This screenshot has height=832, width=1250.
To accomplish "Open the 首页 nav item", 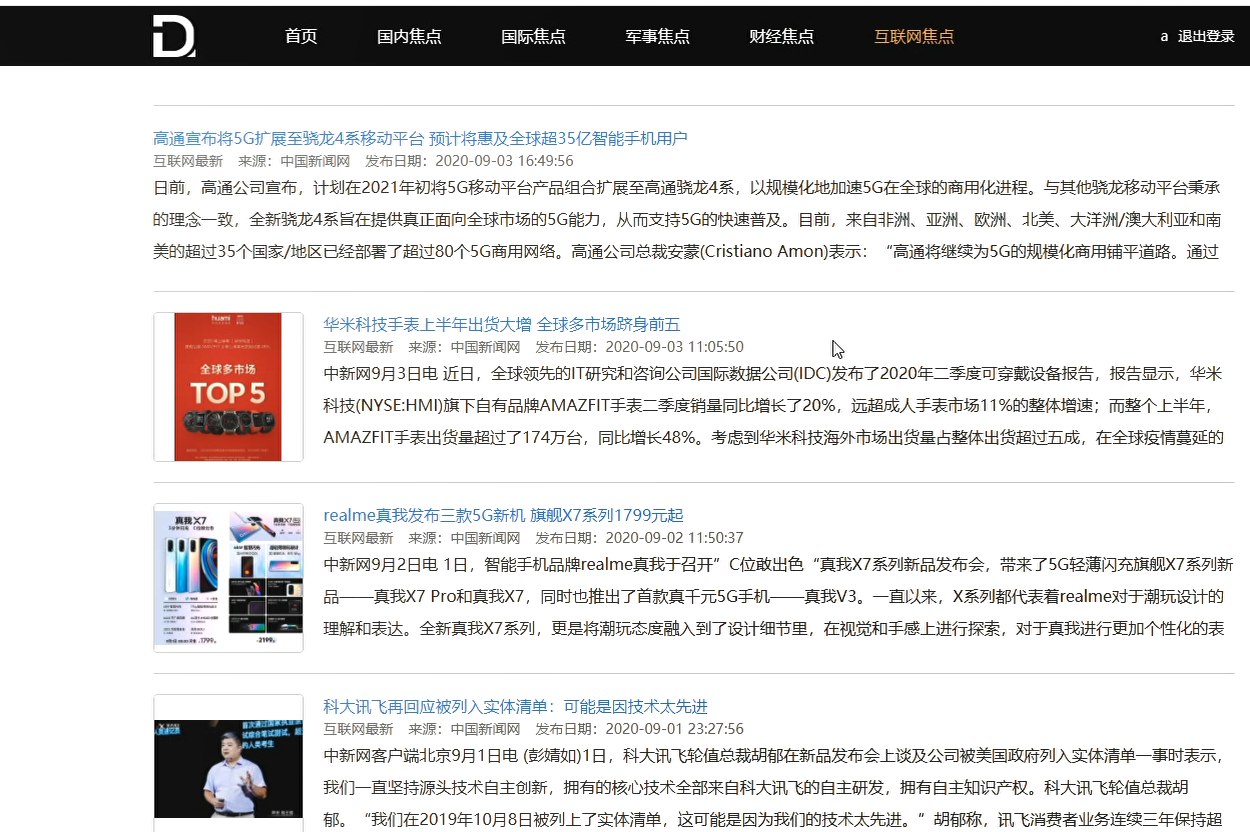I will click(x=301, y=37).
